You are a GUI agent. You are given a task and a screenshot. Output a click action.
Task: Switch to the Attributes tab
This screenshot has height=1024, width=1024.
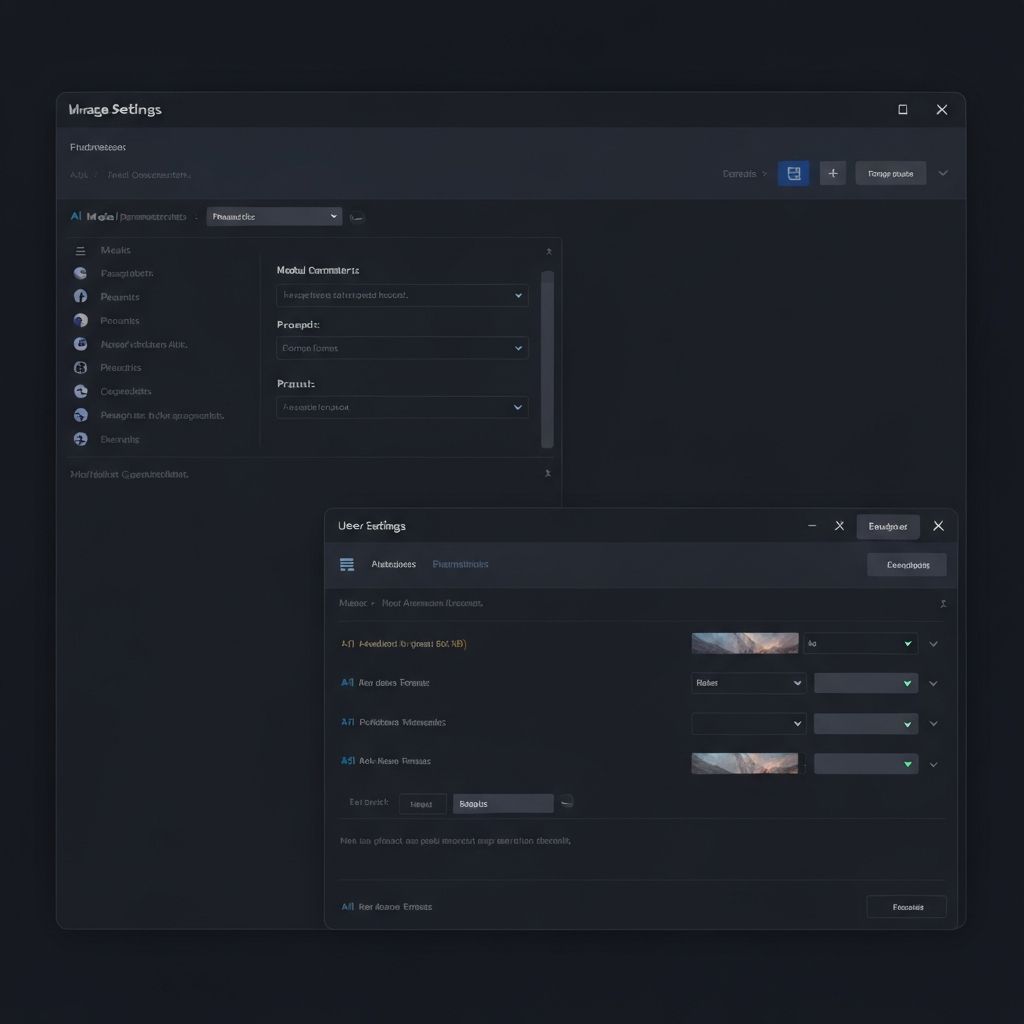point(393,563)
